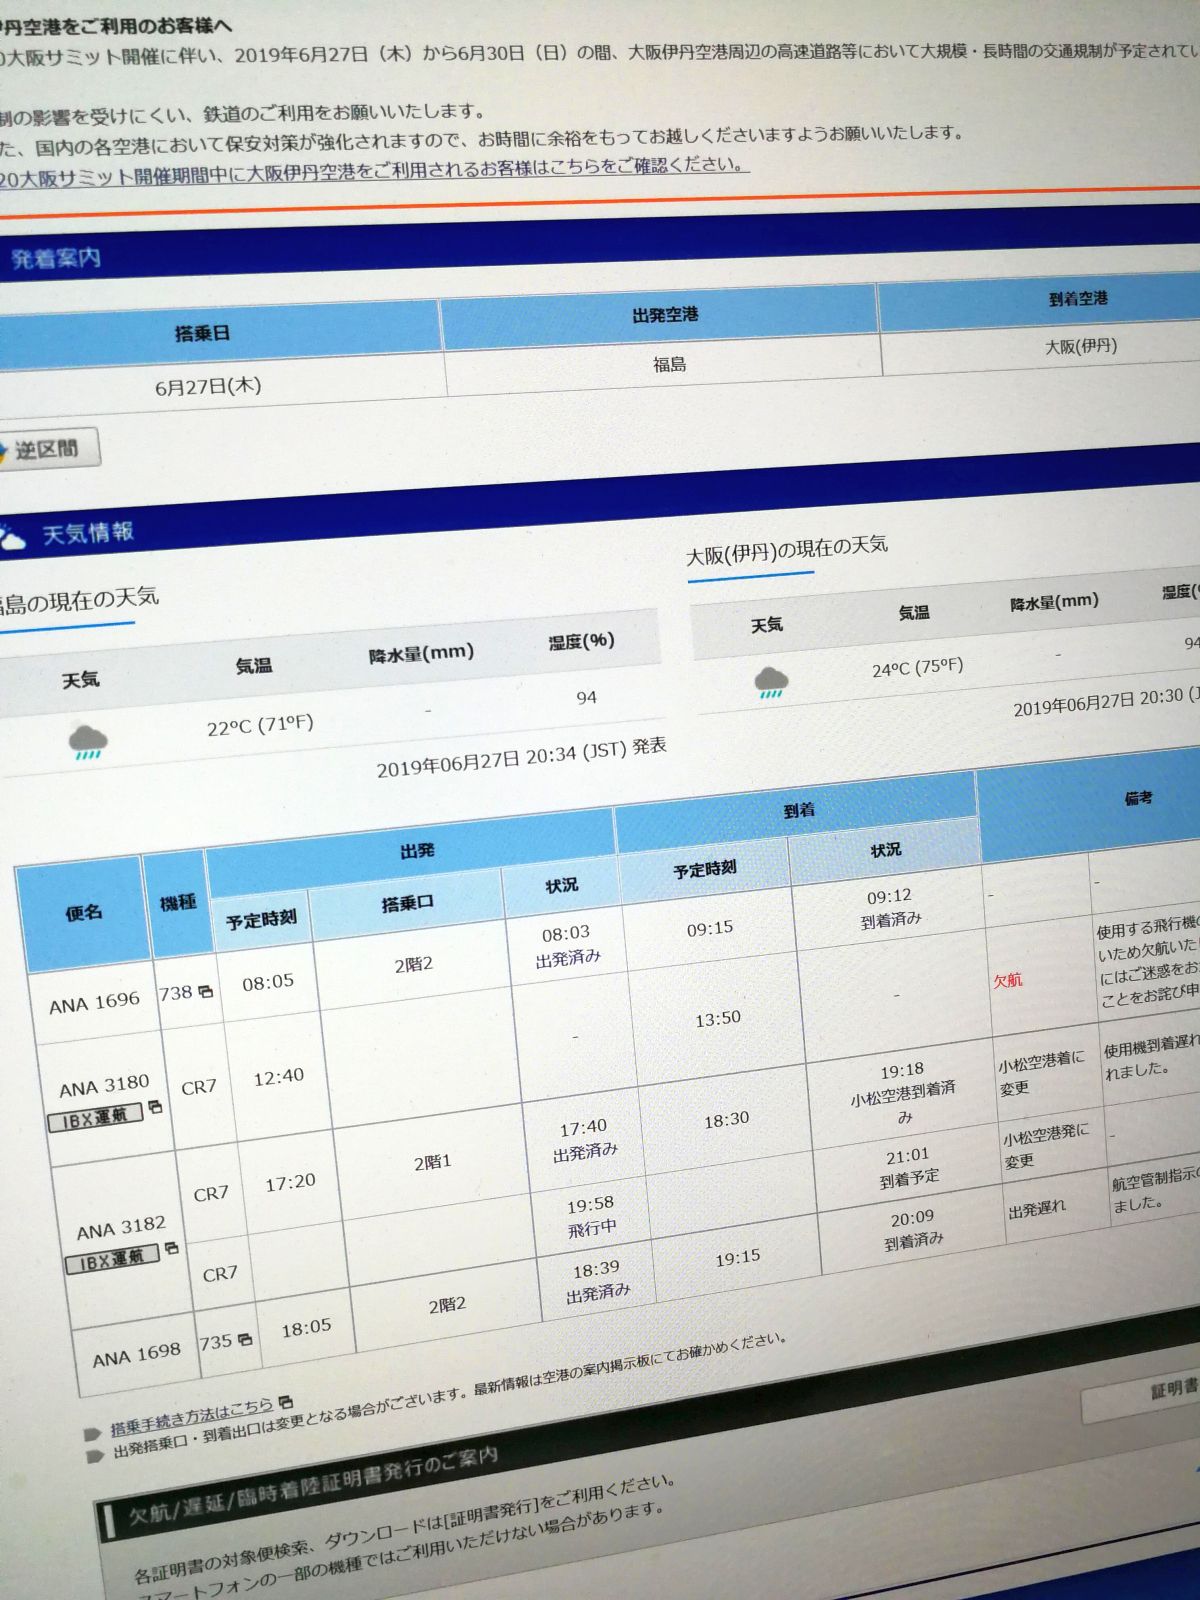Click the 便名 column header
Viewport: 1200px width, 1600px height.
tap(84, 912)
